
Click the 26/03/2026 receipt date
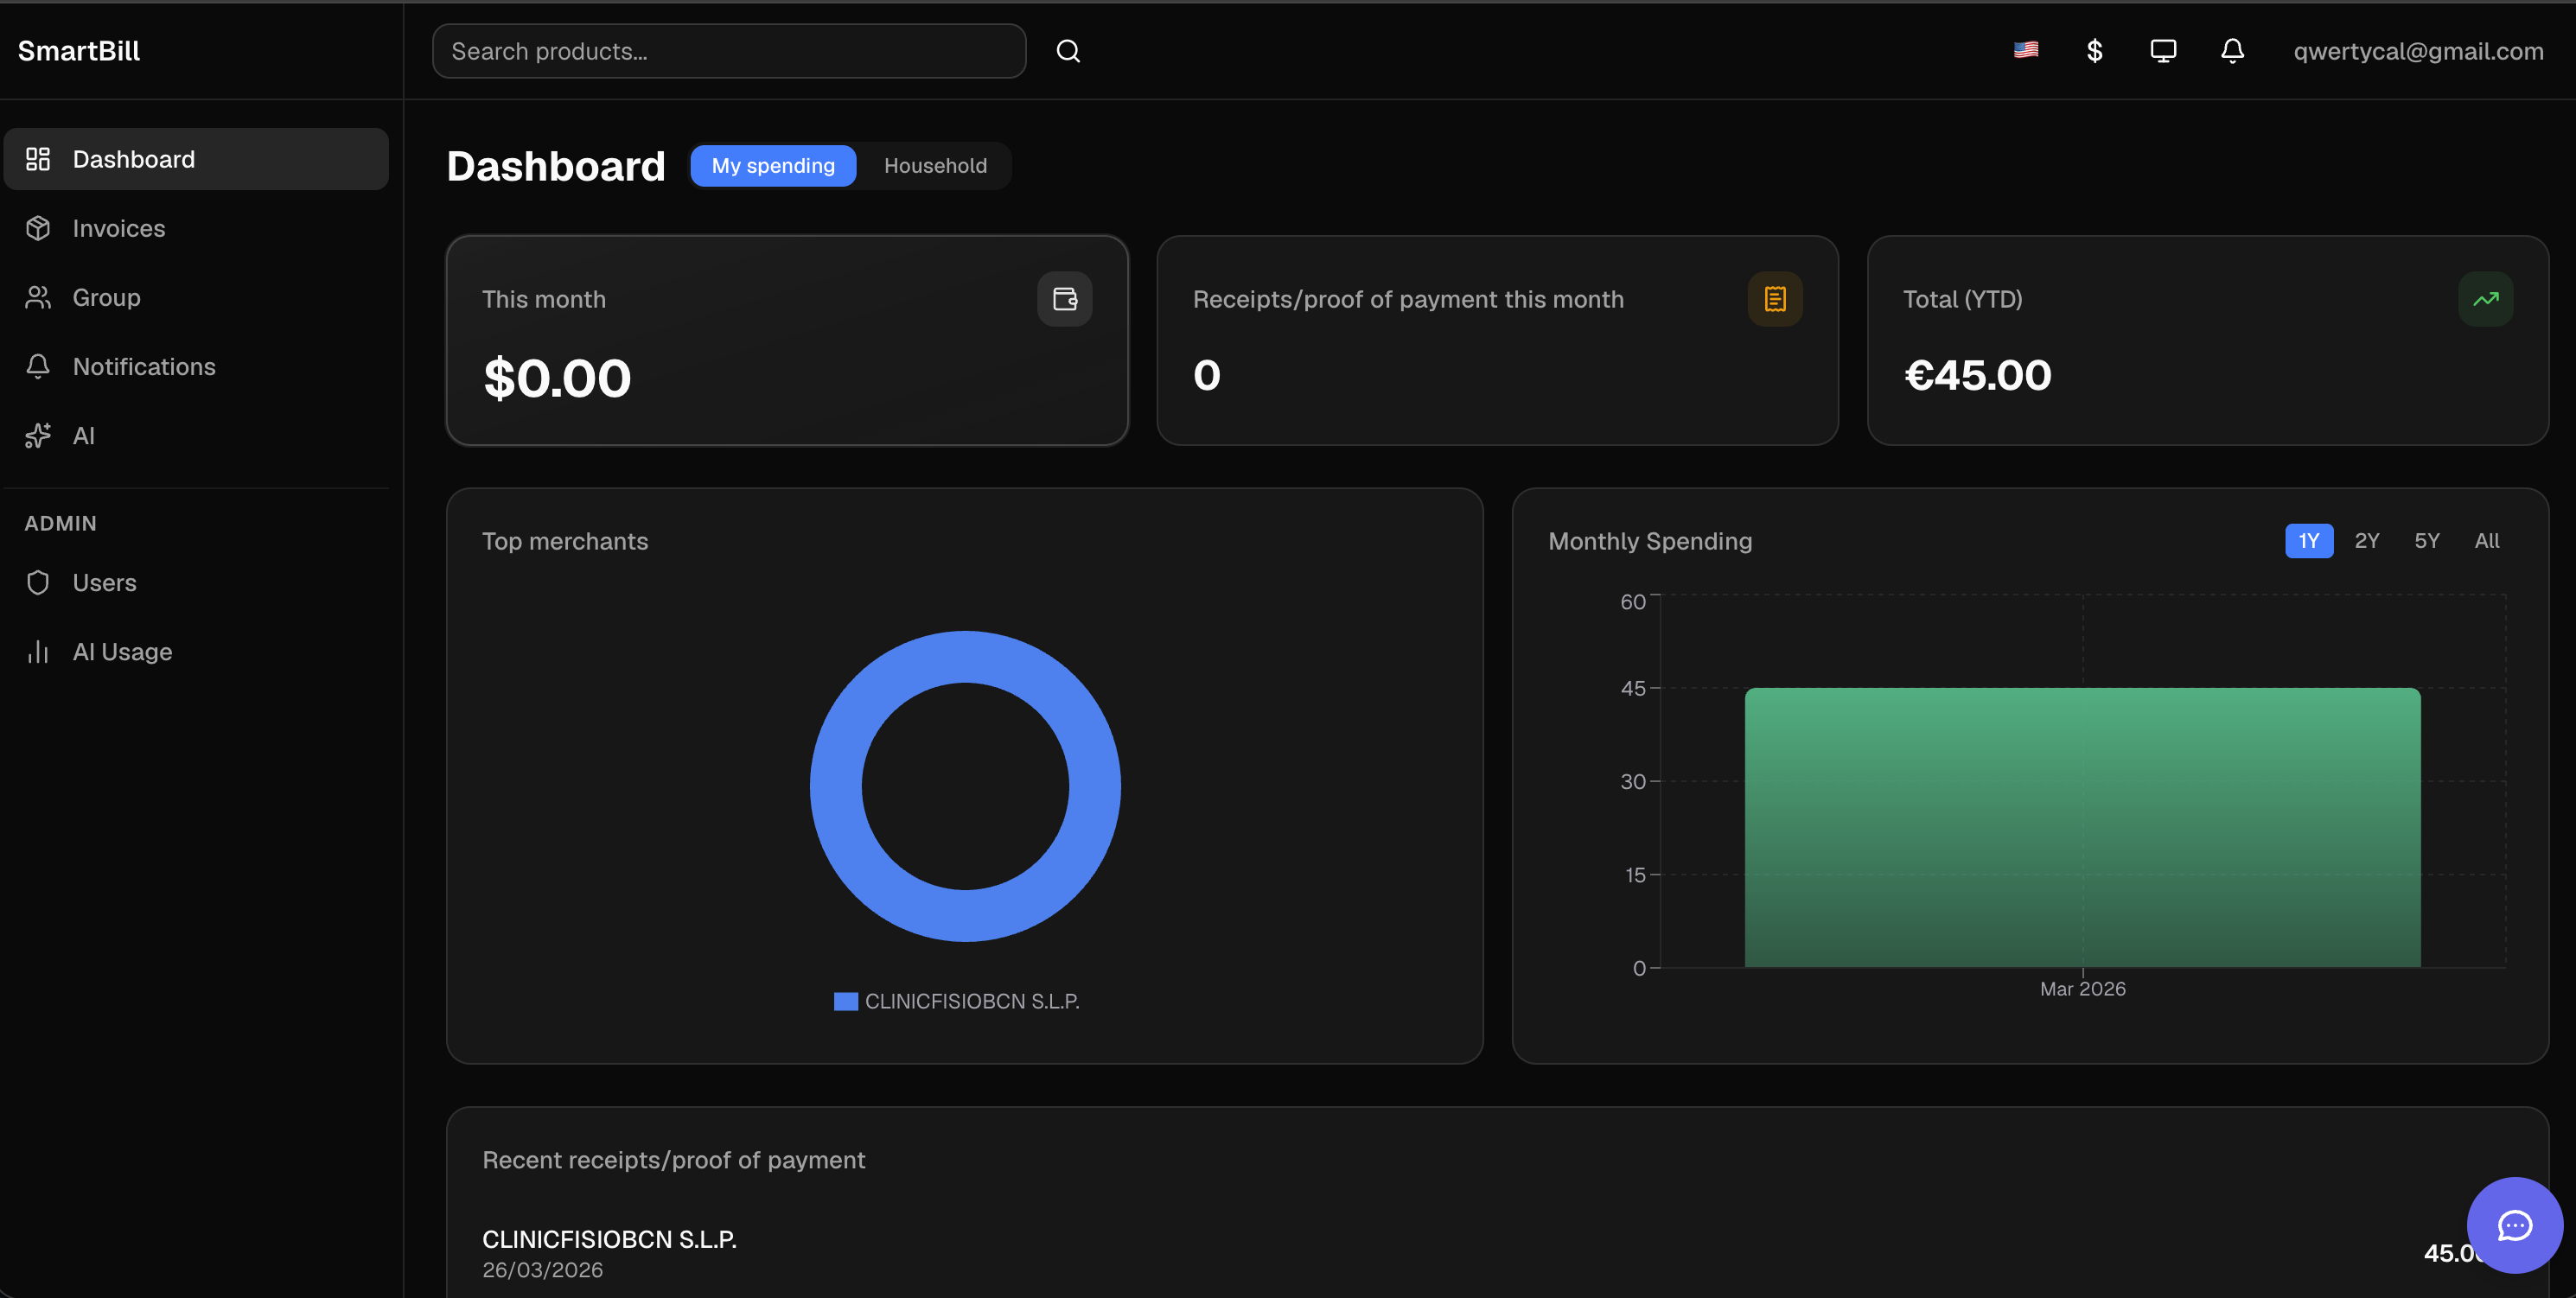coord(542,1269)
